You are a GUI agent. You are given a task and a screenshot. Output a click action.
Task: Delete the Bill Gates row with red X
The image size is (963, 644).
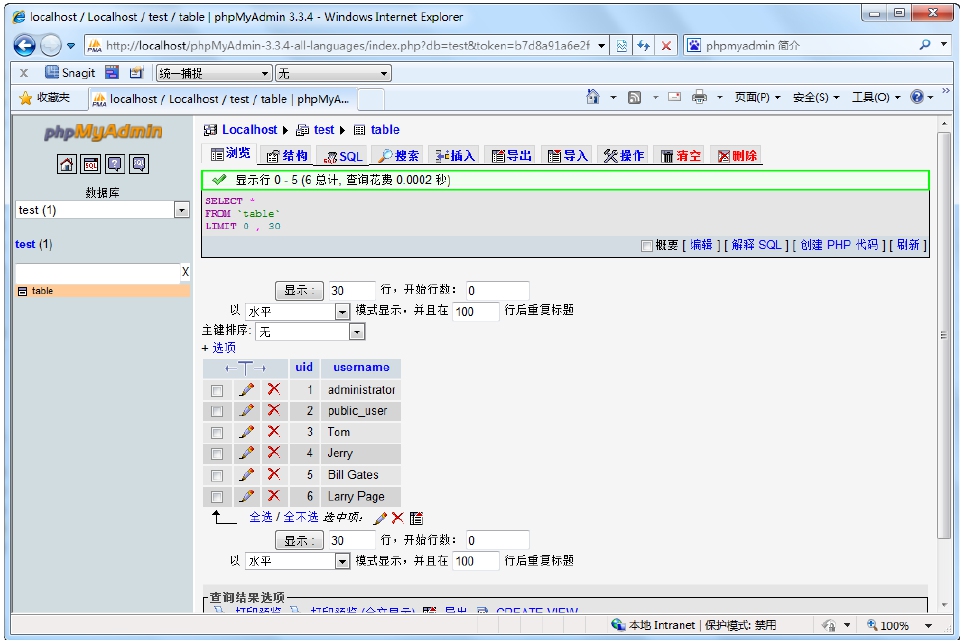[274, 475]
